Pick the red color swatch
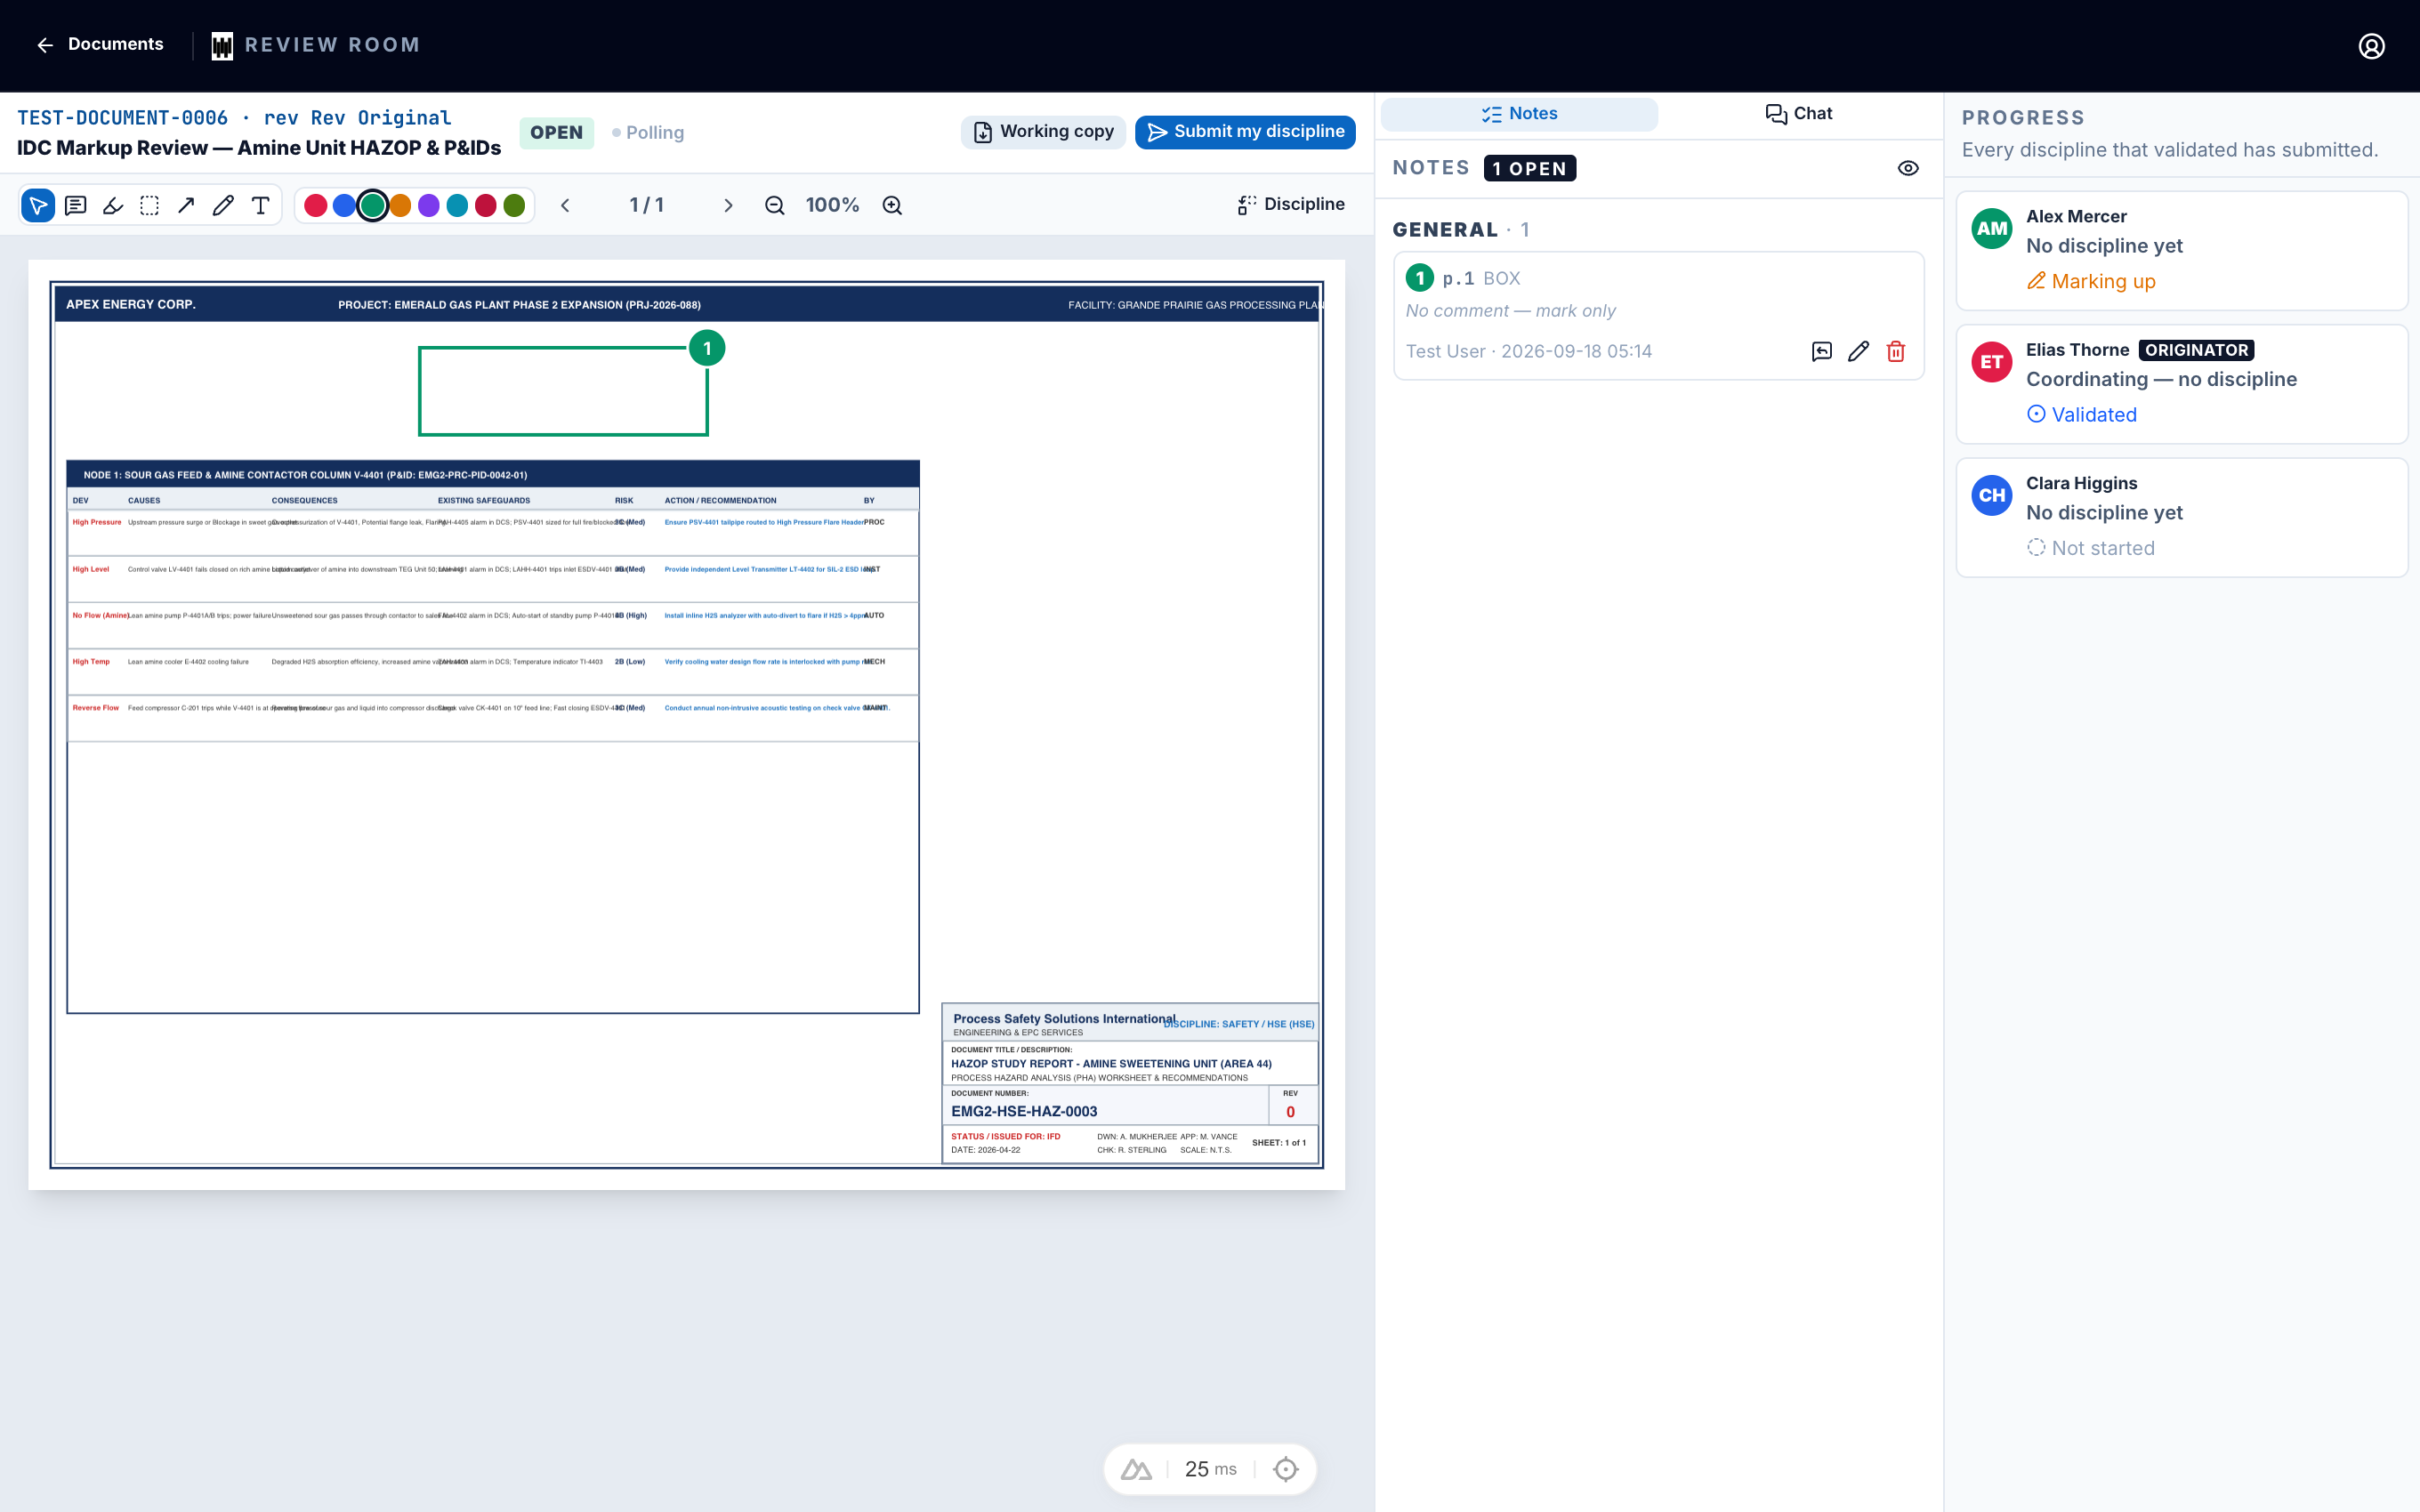Screen dimensions: 2420x1512 (315, 205)
